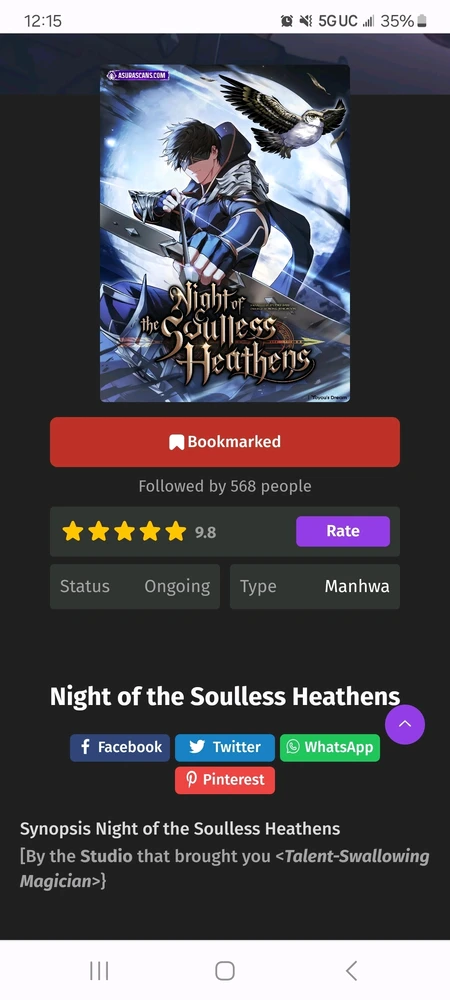Tap the Android back navigation icon
Viewport: 450px width, 1000px height.
[x=351, y=971]
